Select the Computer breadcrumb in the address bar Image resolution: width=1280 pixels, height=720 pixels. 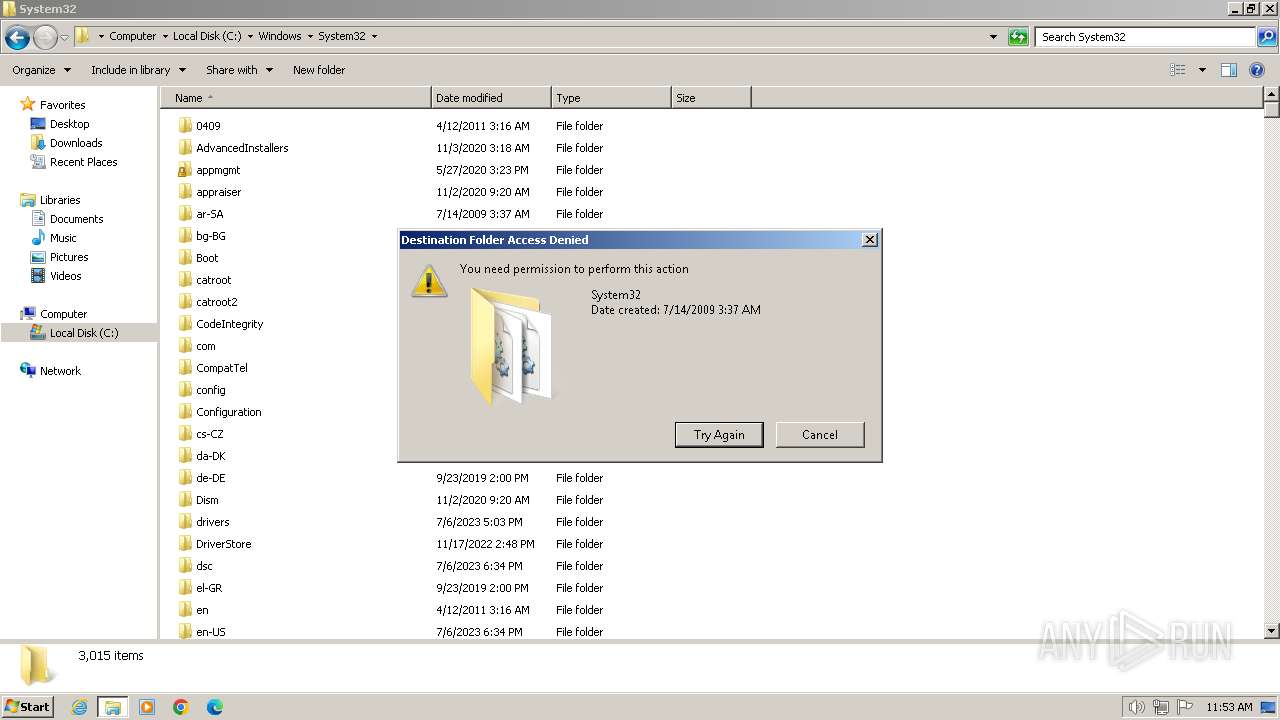coord(132,36)
